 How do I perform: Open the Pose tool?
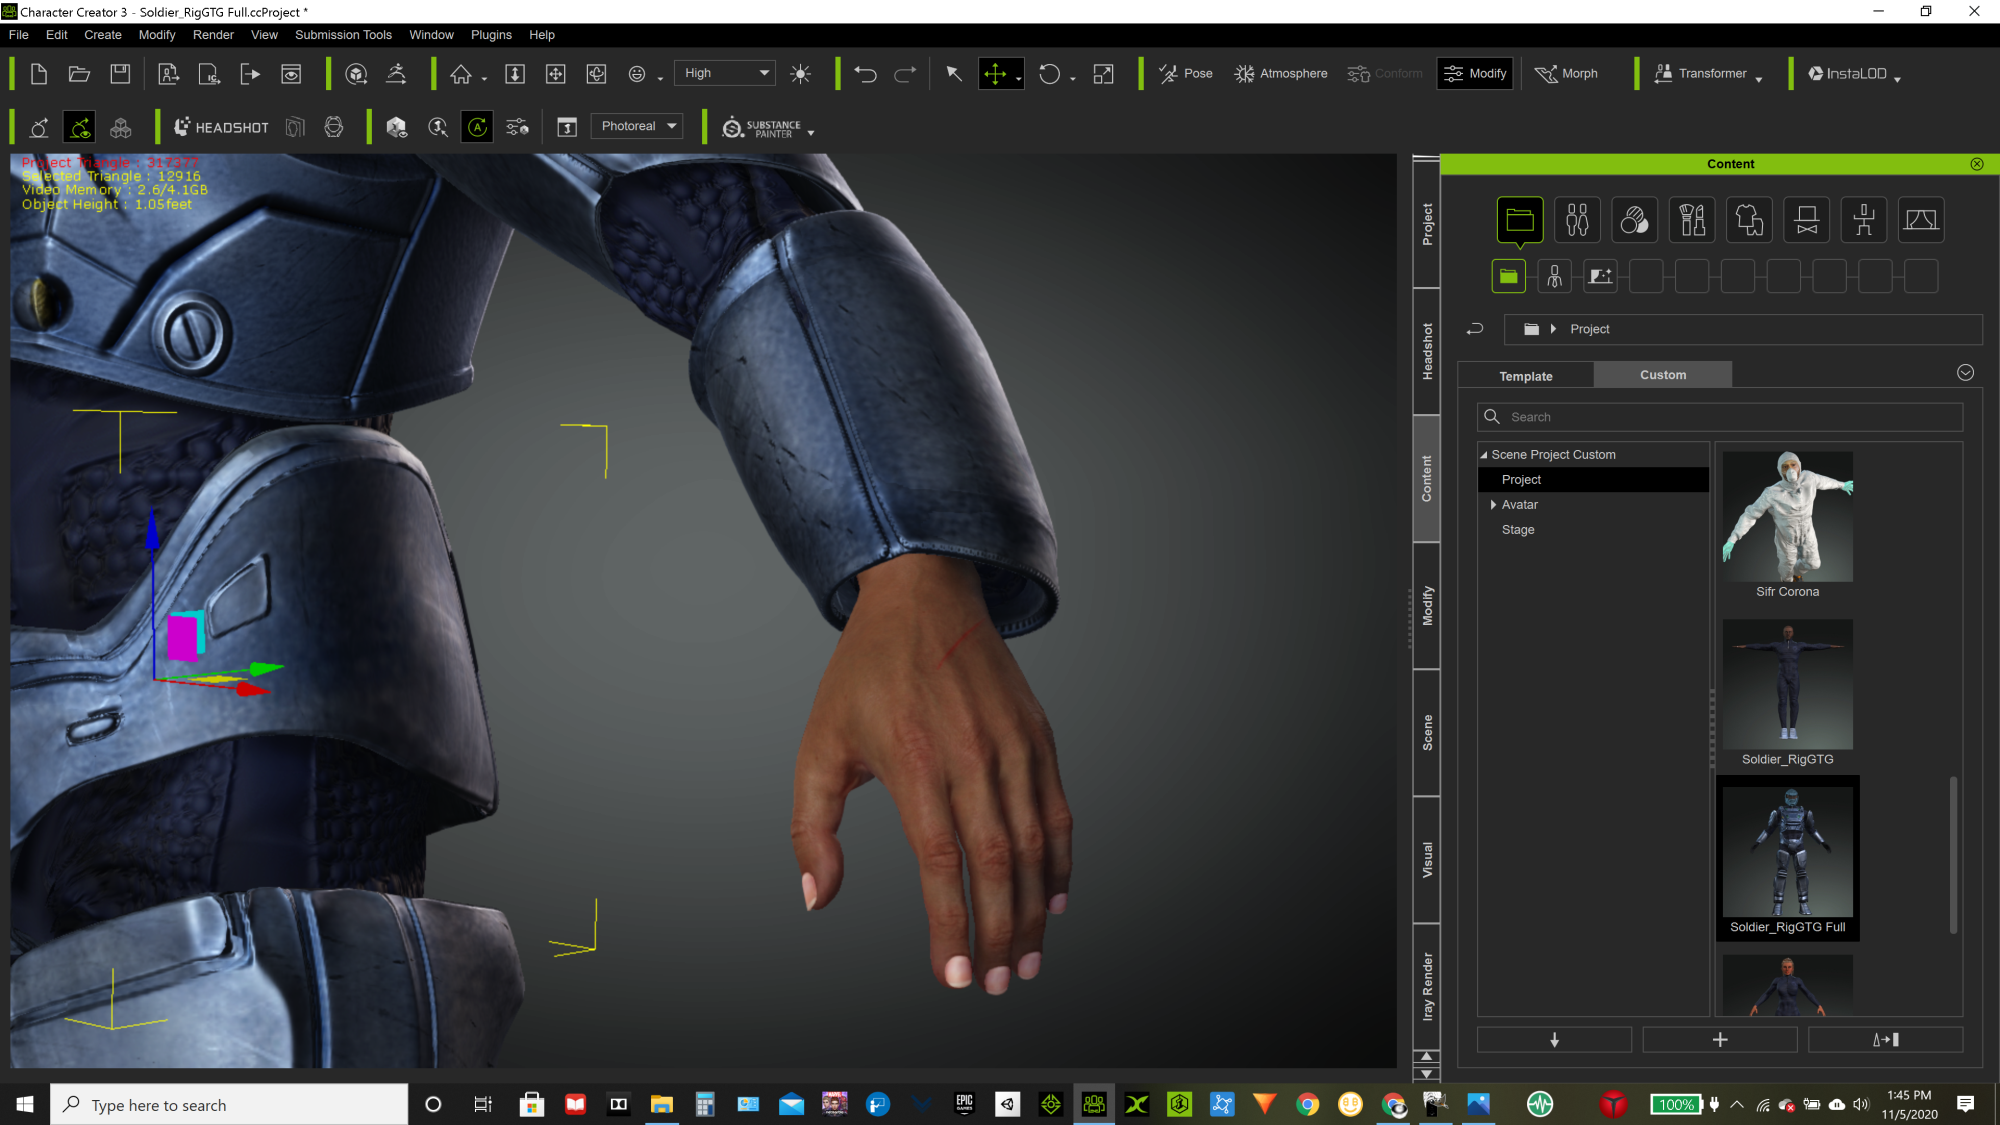(x=1186, y=74)
